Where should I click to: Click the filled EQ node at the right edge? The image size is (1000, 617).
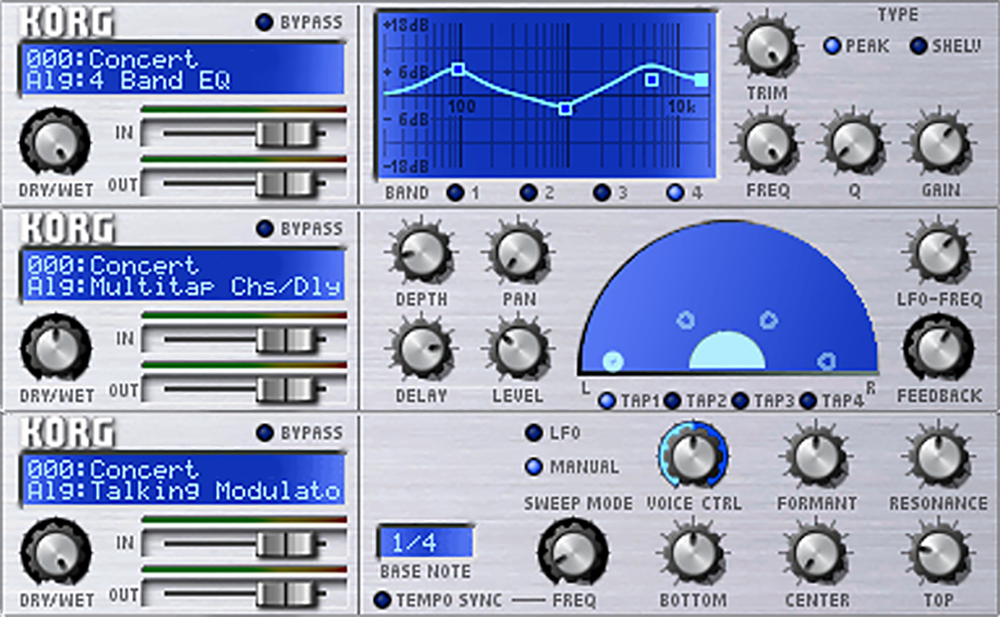701,80
